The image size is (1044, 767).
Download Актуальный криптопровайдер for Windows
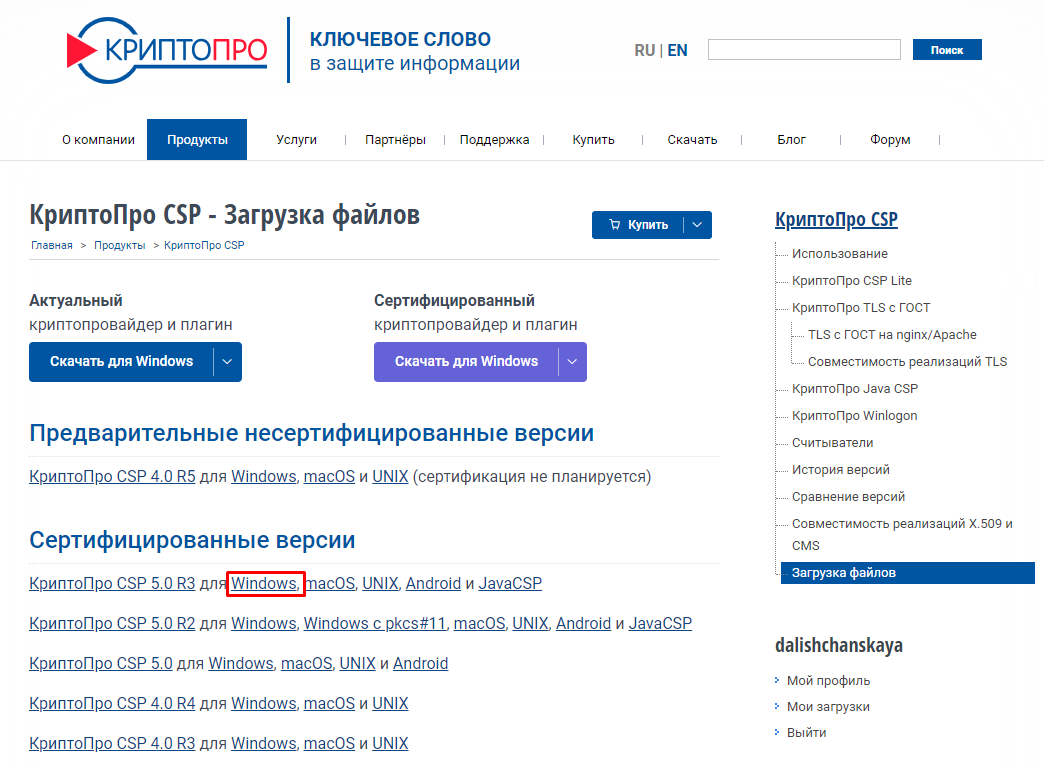tap(121, 362)
